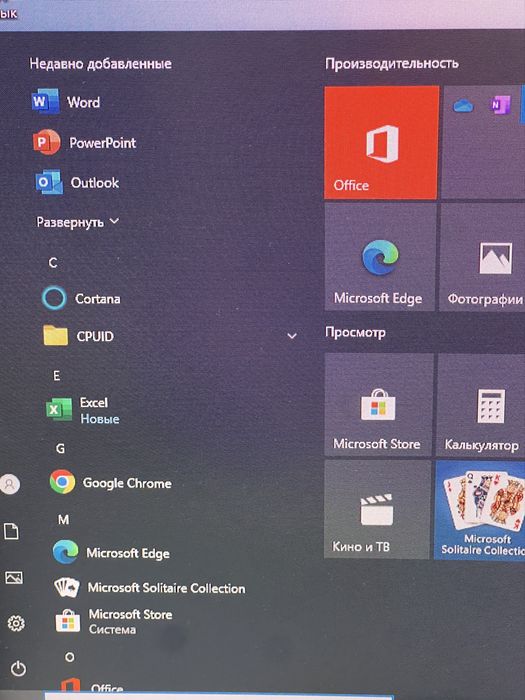Launch Microsoft Solitaire Collection list entry
The image size is (525, 700).
tap(150, 588)
